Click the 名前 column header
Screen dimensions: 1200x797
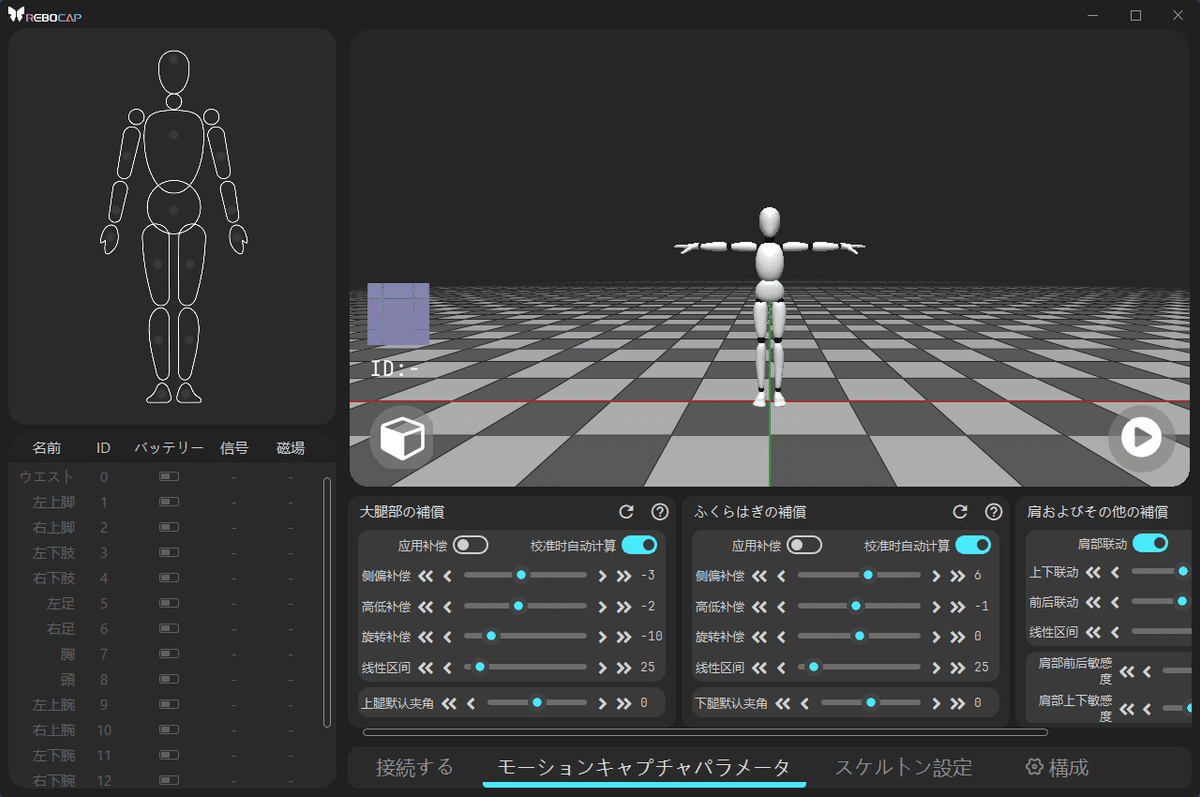[x=47, y=447]
